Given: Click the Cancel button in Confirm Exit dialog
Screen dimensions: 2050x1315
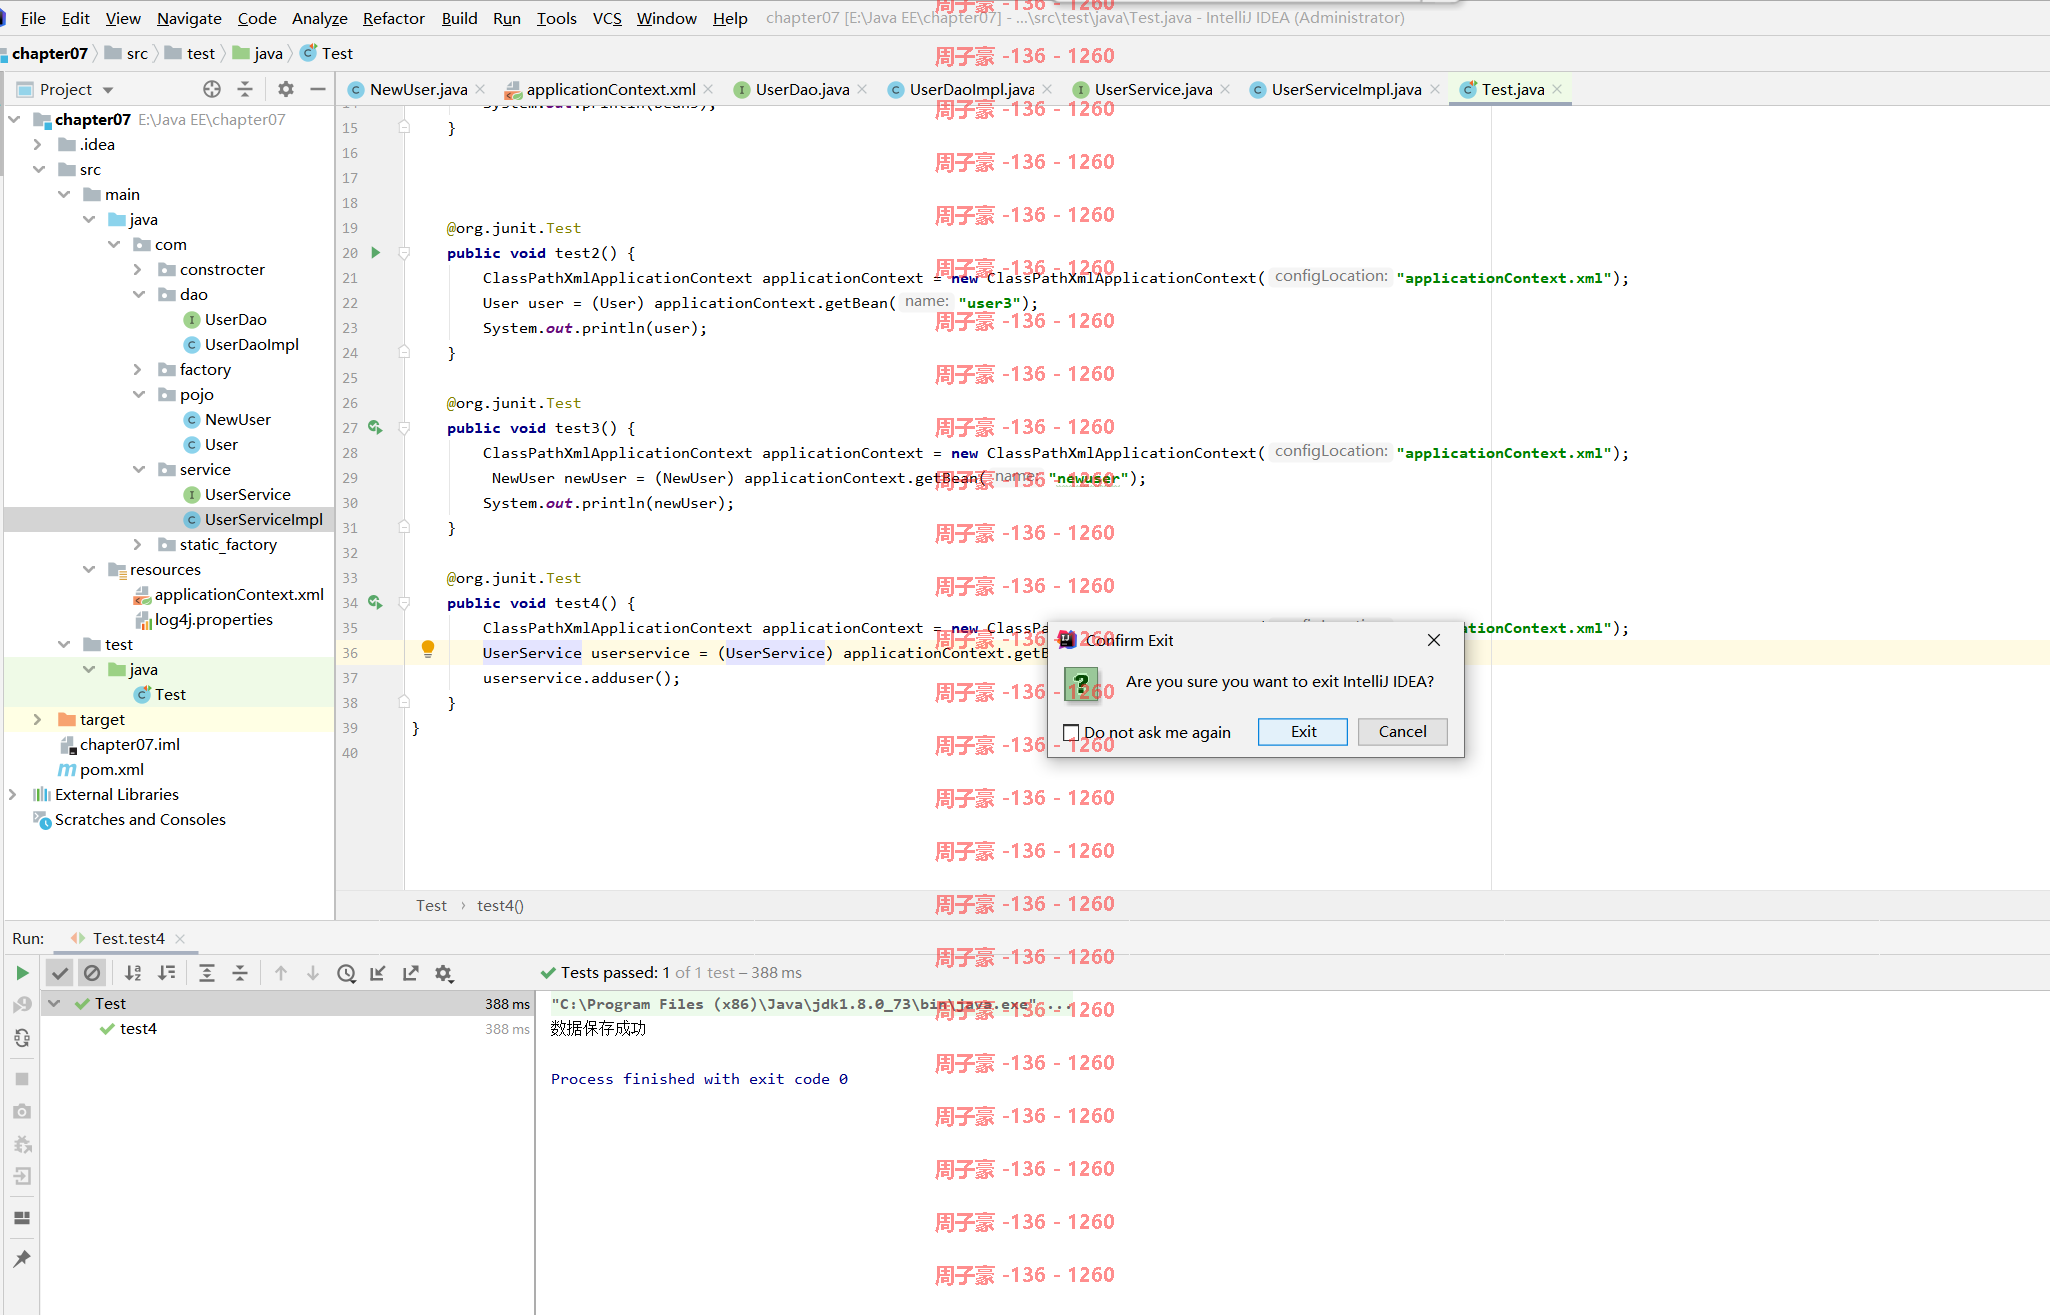Looking at the screenshot, I should tap(1402, 732).
